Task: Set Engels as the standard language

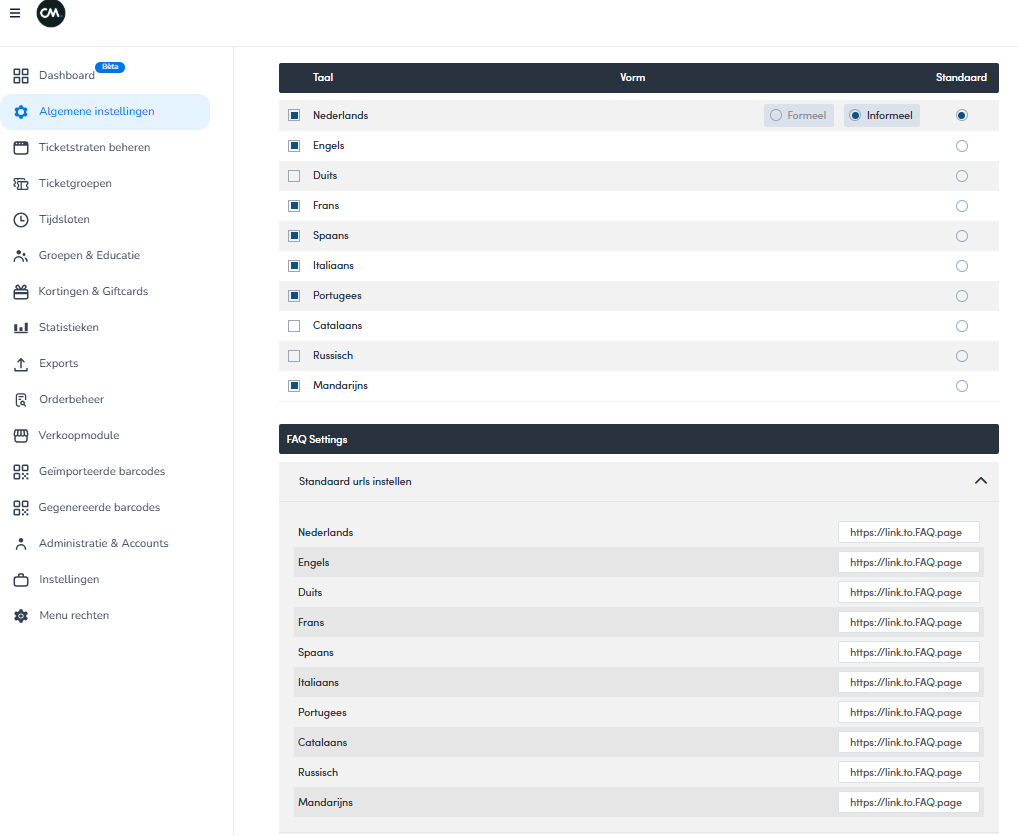Action: [x=962, y=146]
